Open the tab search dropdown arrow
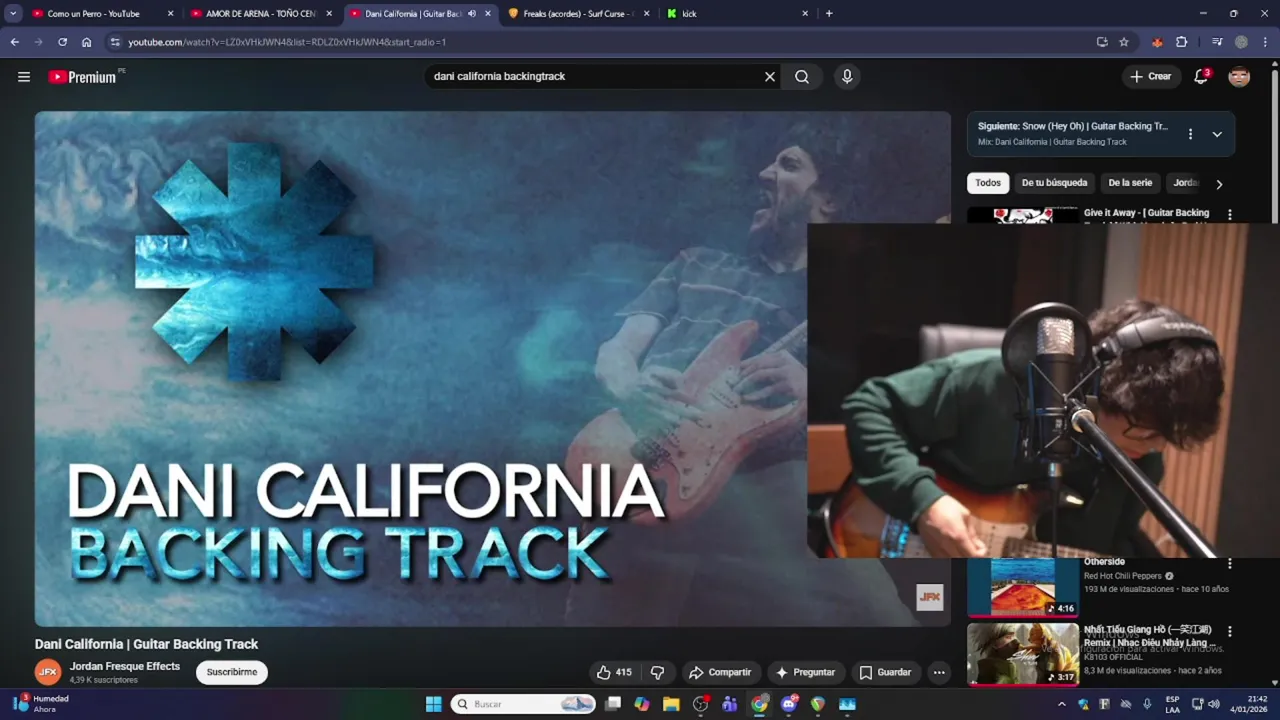Viewport: 1280px width, 720px height. click(13, 14)
